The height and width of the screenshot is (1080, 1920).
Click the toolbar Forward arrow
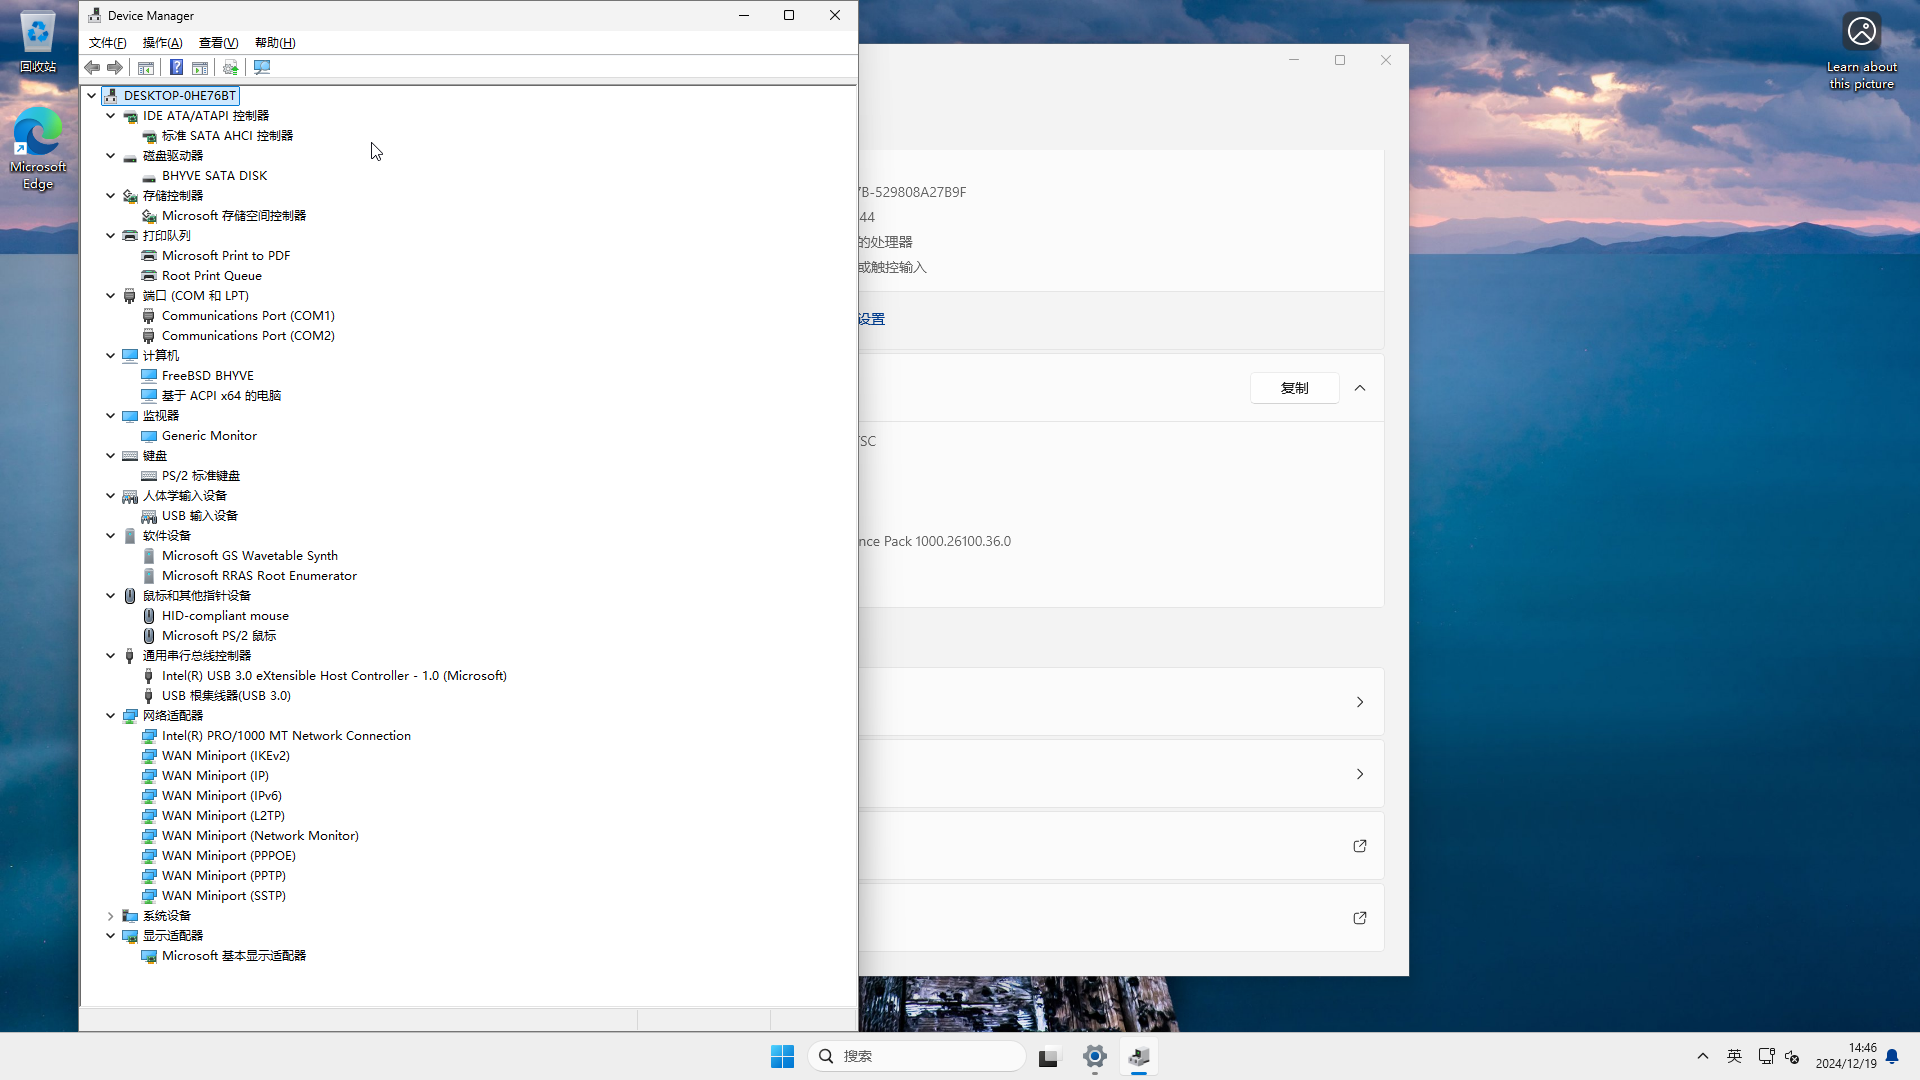click(x=115, y=67)
